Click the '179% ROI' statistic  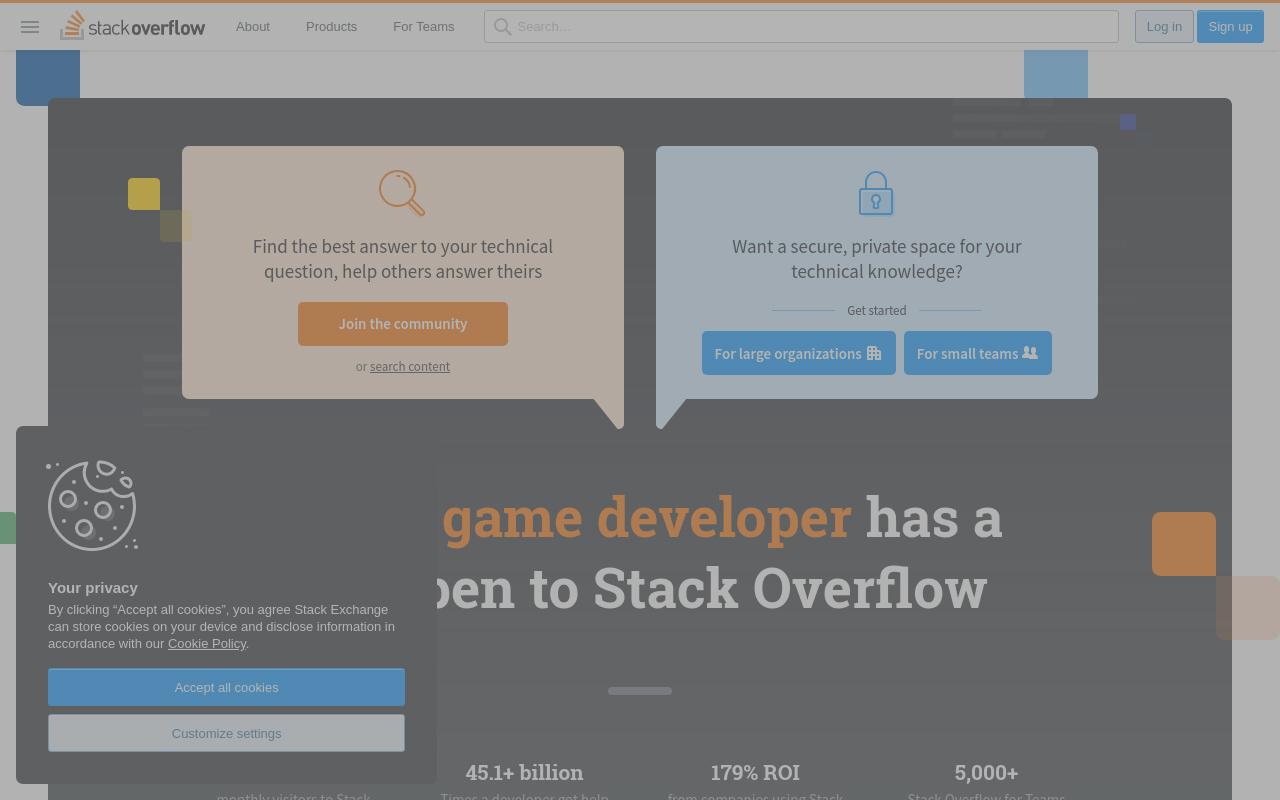tap(755, 773)
